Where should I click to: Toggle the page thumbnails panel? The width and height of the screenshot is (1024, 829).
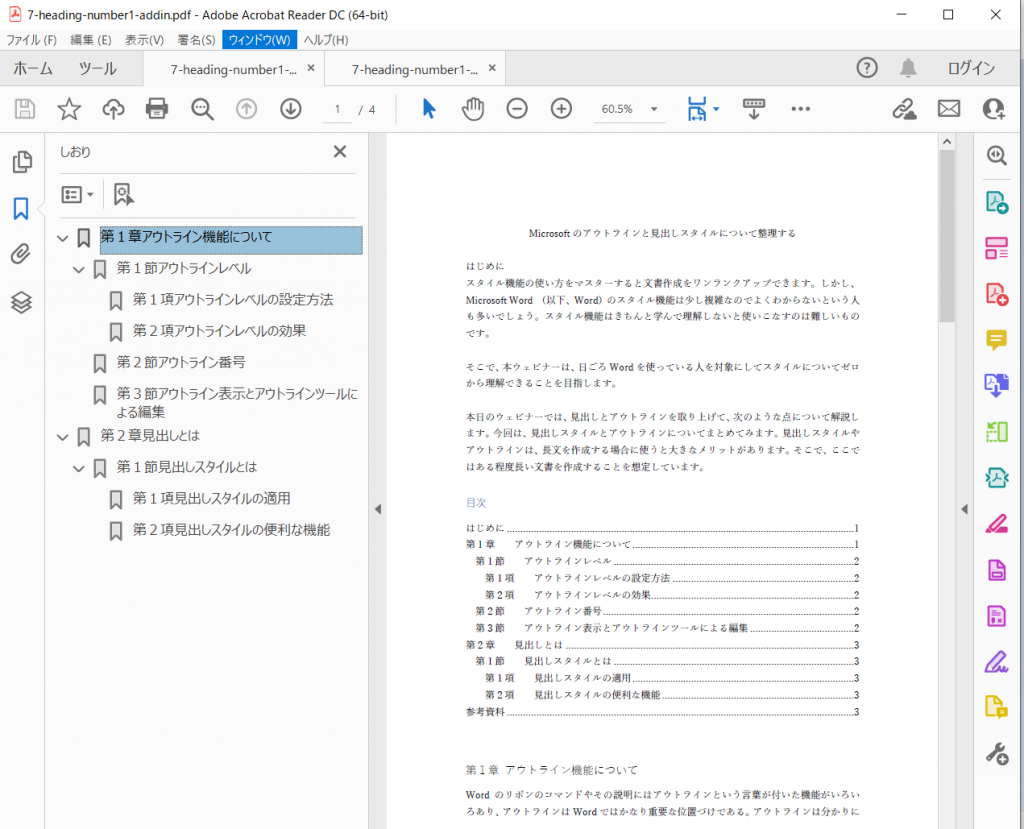click(22, 160)
